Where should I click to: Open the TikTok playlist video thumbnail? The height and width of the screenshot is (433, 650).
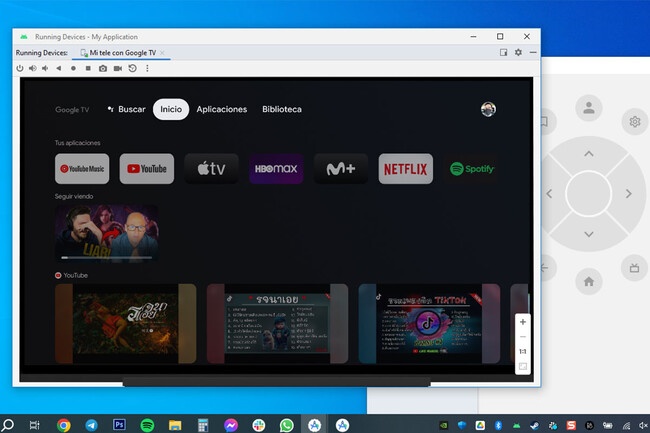(429, 324)
